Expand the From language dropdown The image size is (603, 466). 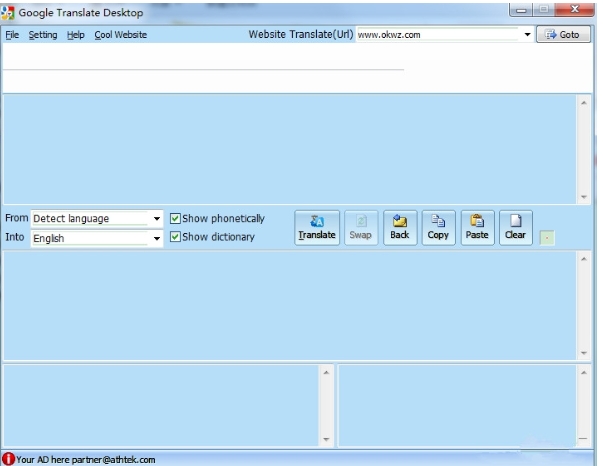(157, 219)
